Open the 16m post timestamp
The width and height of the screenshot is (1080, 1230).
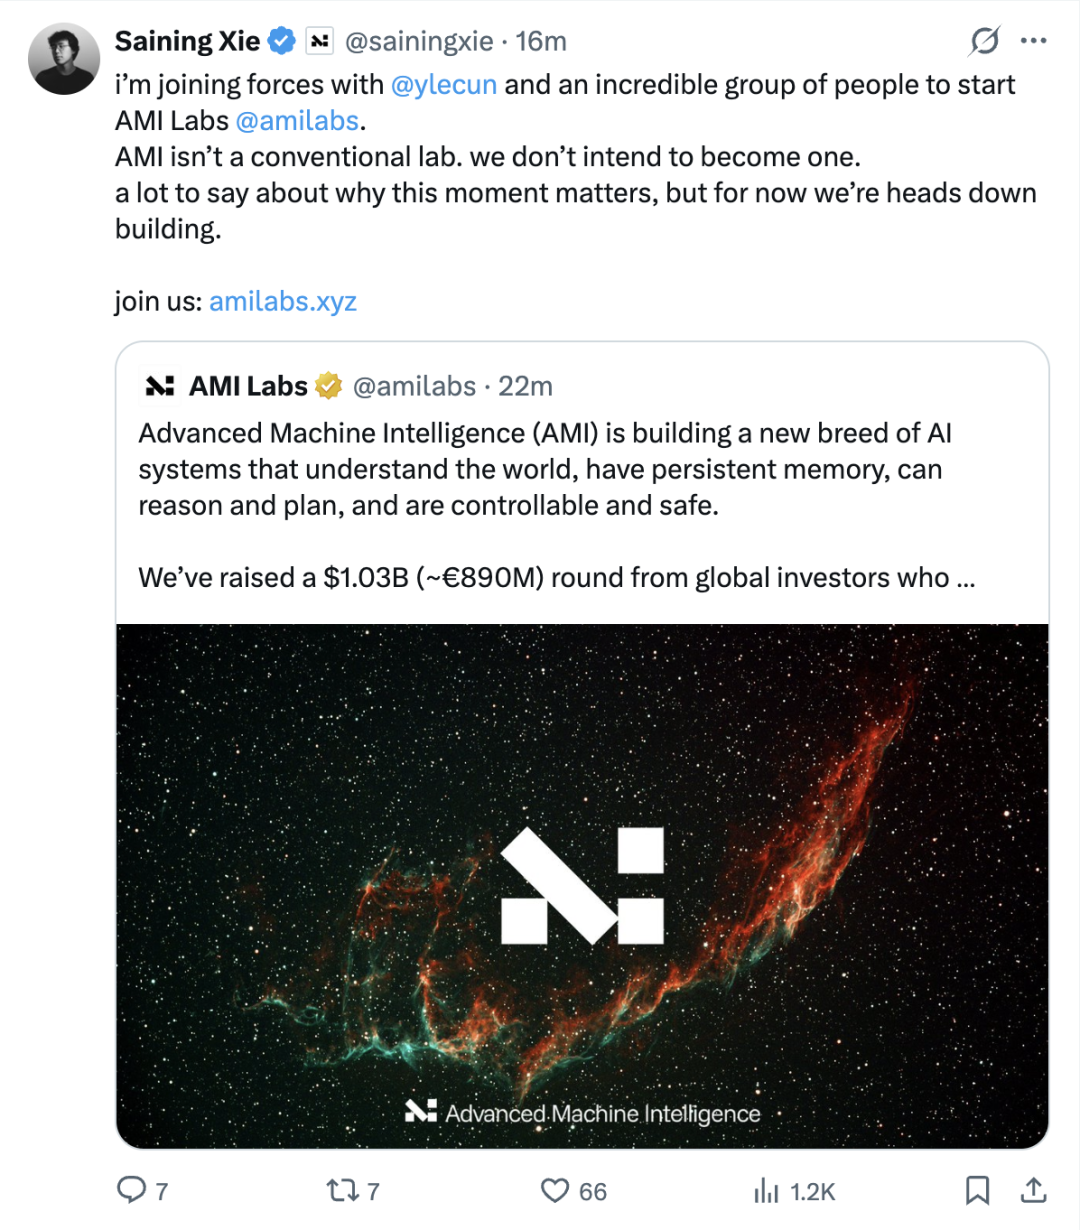pos(541,41)
